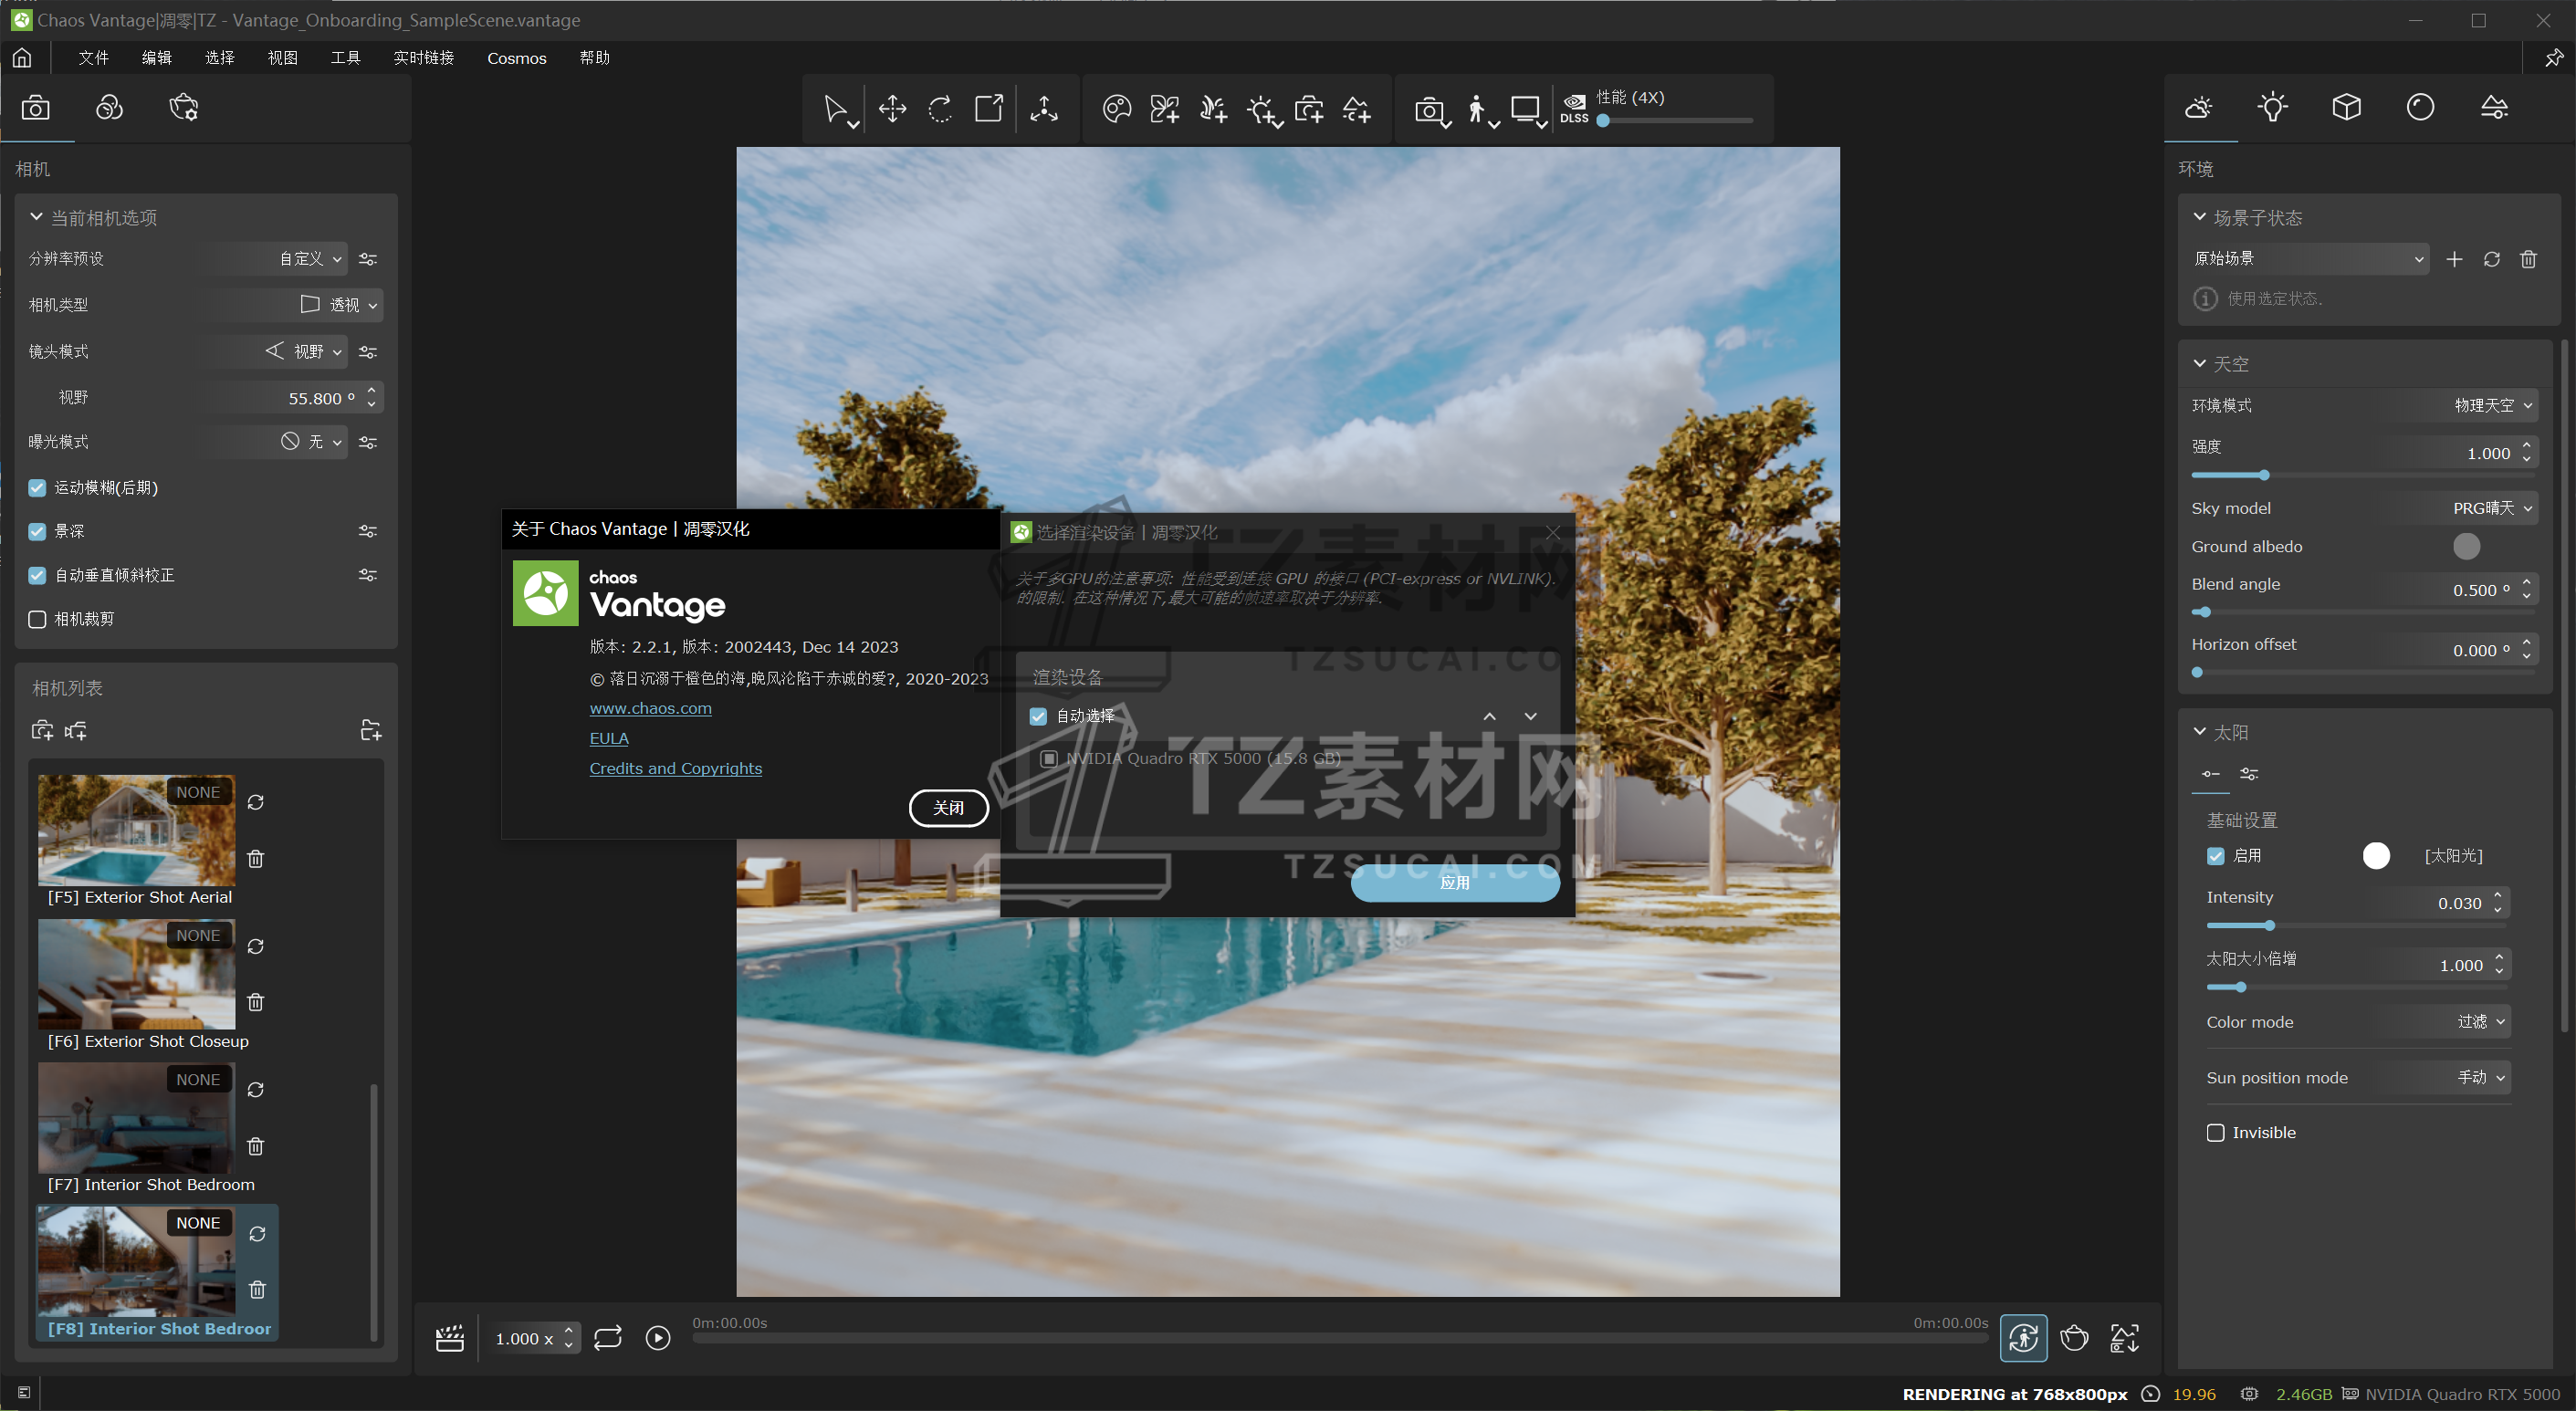Open the objects tab (cube icon)

pyautogui.click(x=2346, y=107)
